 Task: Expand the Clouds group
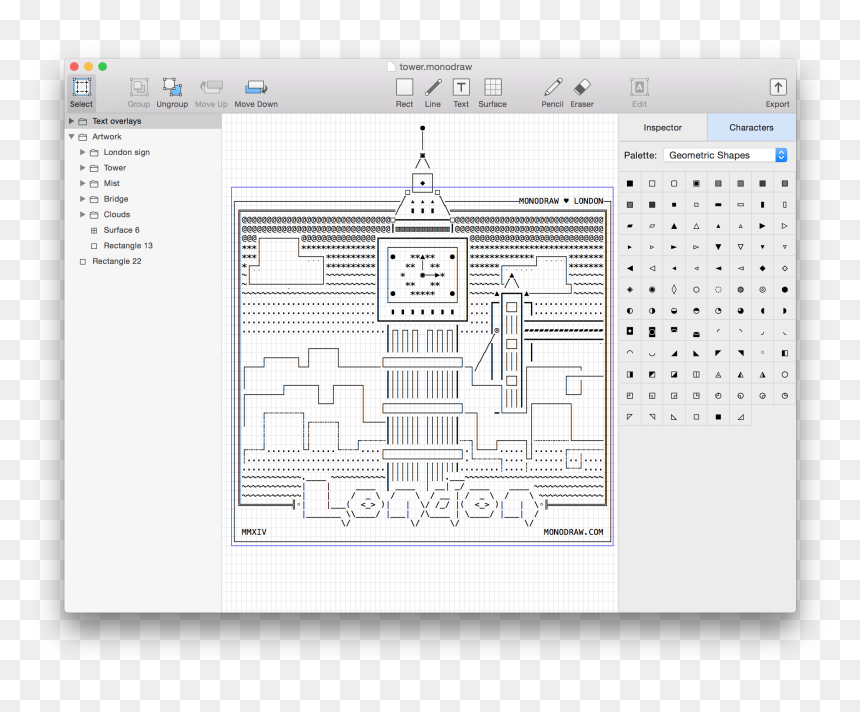point(82,214)
